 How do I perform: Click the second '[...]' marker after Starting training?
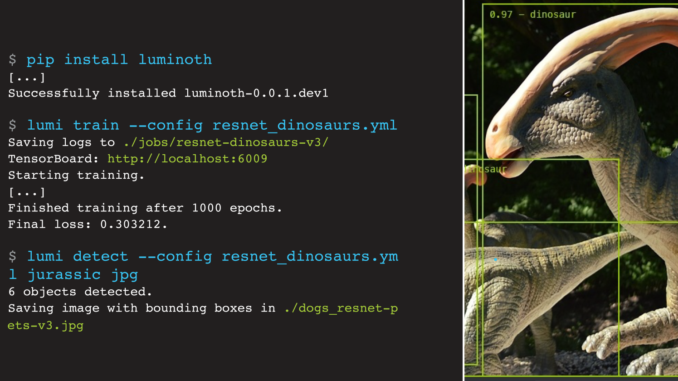(x=27, y=192)
